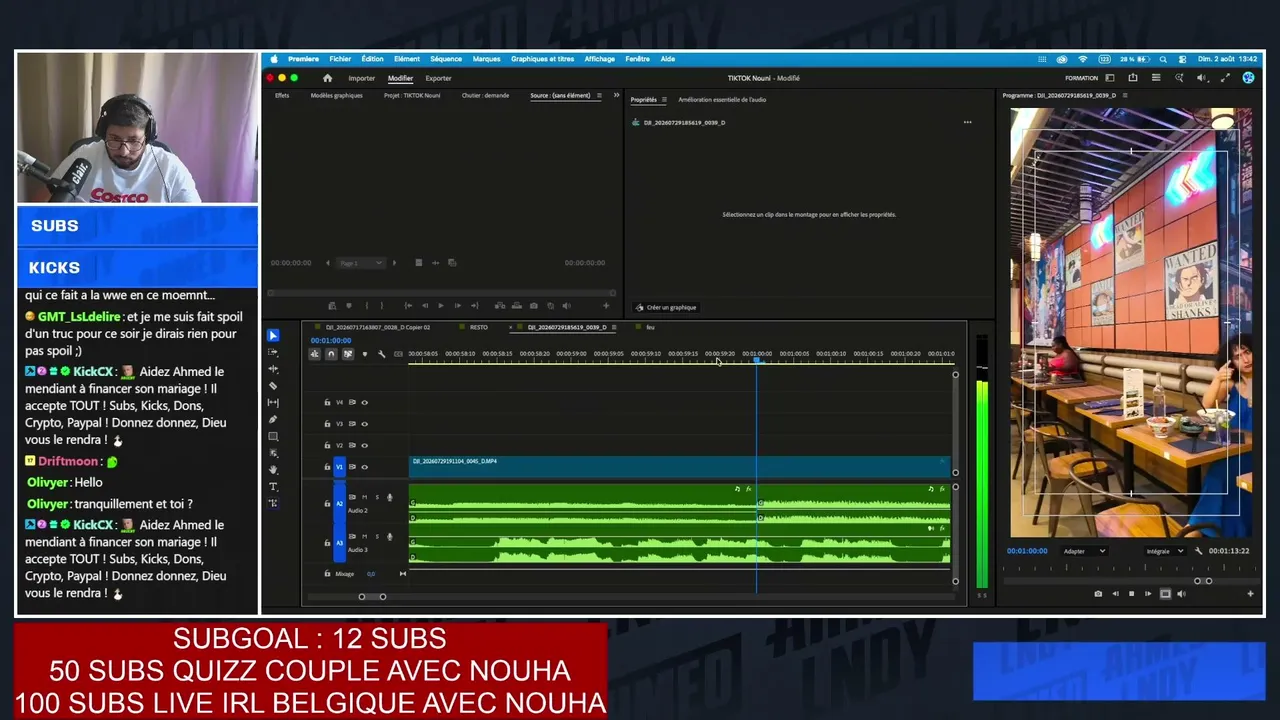This screenshot has height=720, width=1280.
Task: Select the Modifier mode
Action: tap(400, 78)
